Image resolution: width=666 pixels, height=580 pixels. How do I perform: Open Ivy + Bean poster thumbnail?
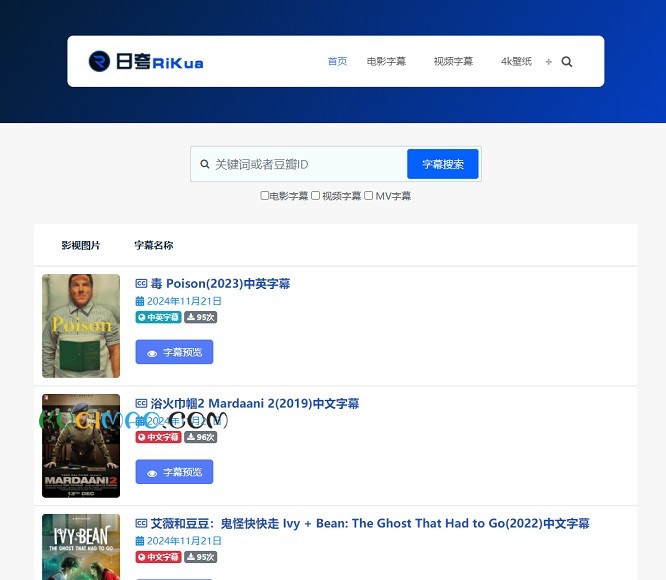[81, 547]
